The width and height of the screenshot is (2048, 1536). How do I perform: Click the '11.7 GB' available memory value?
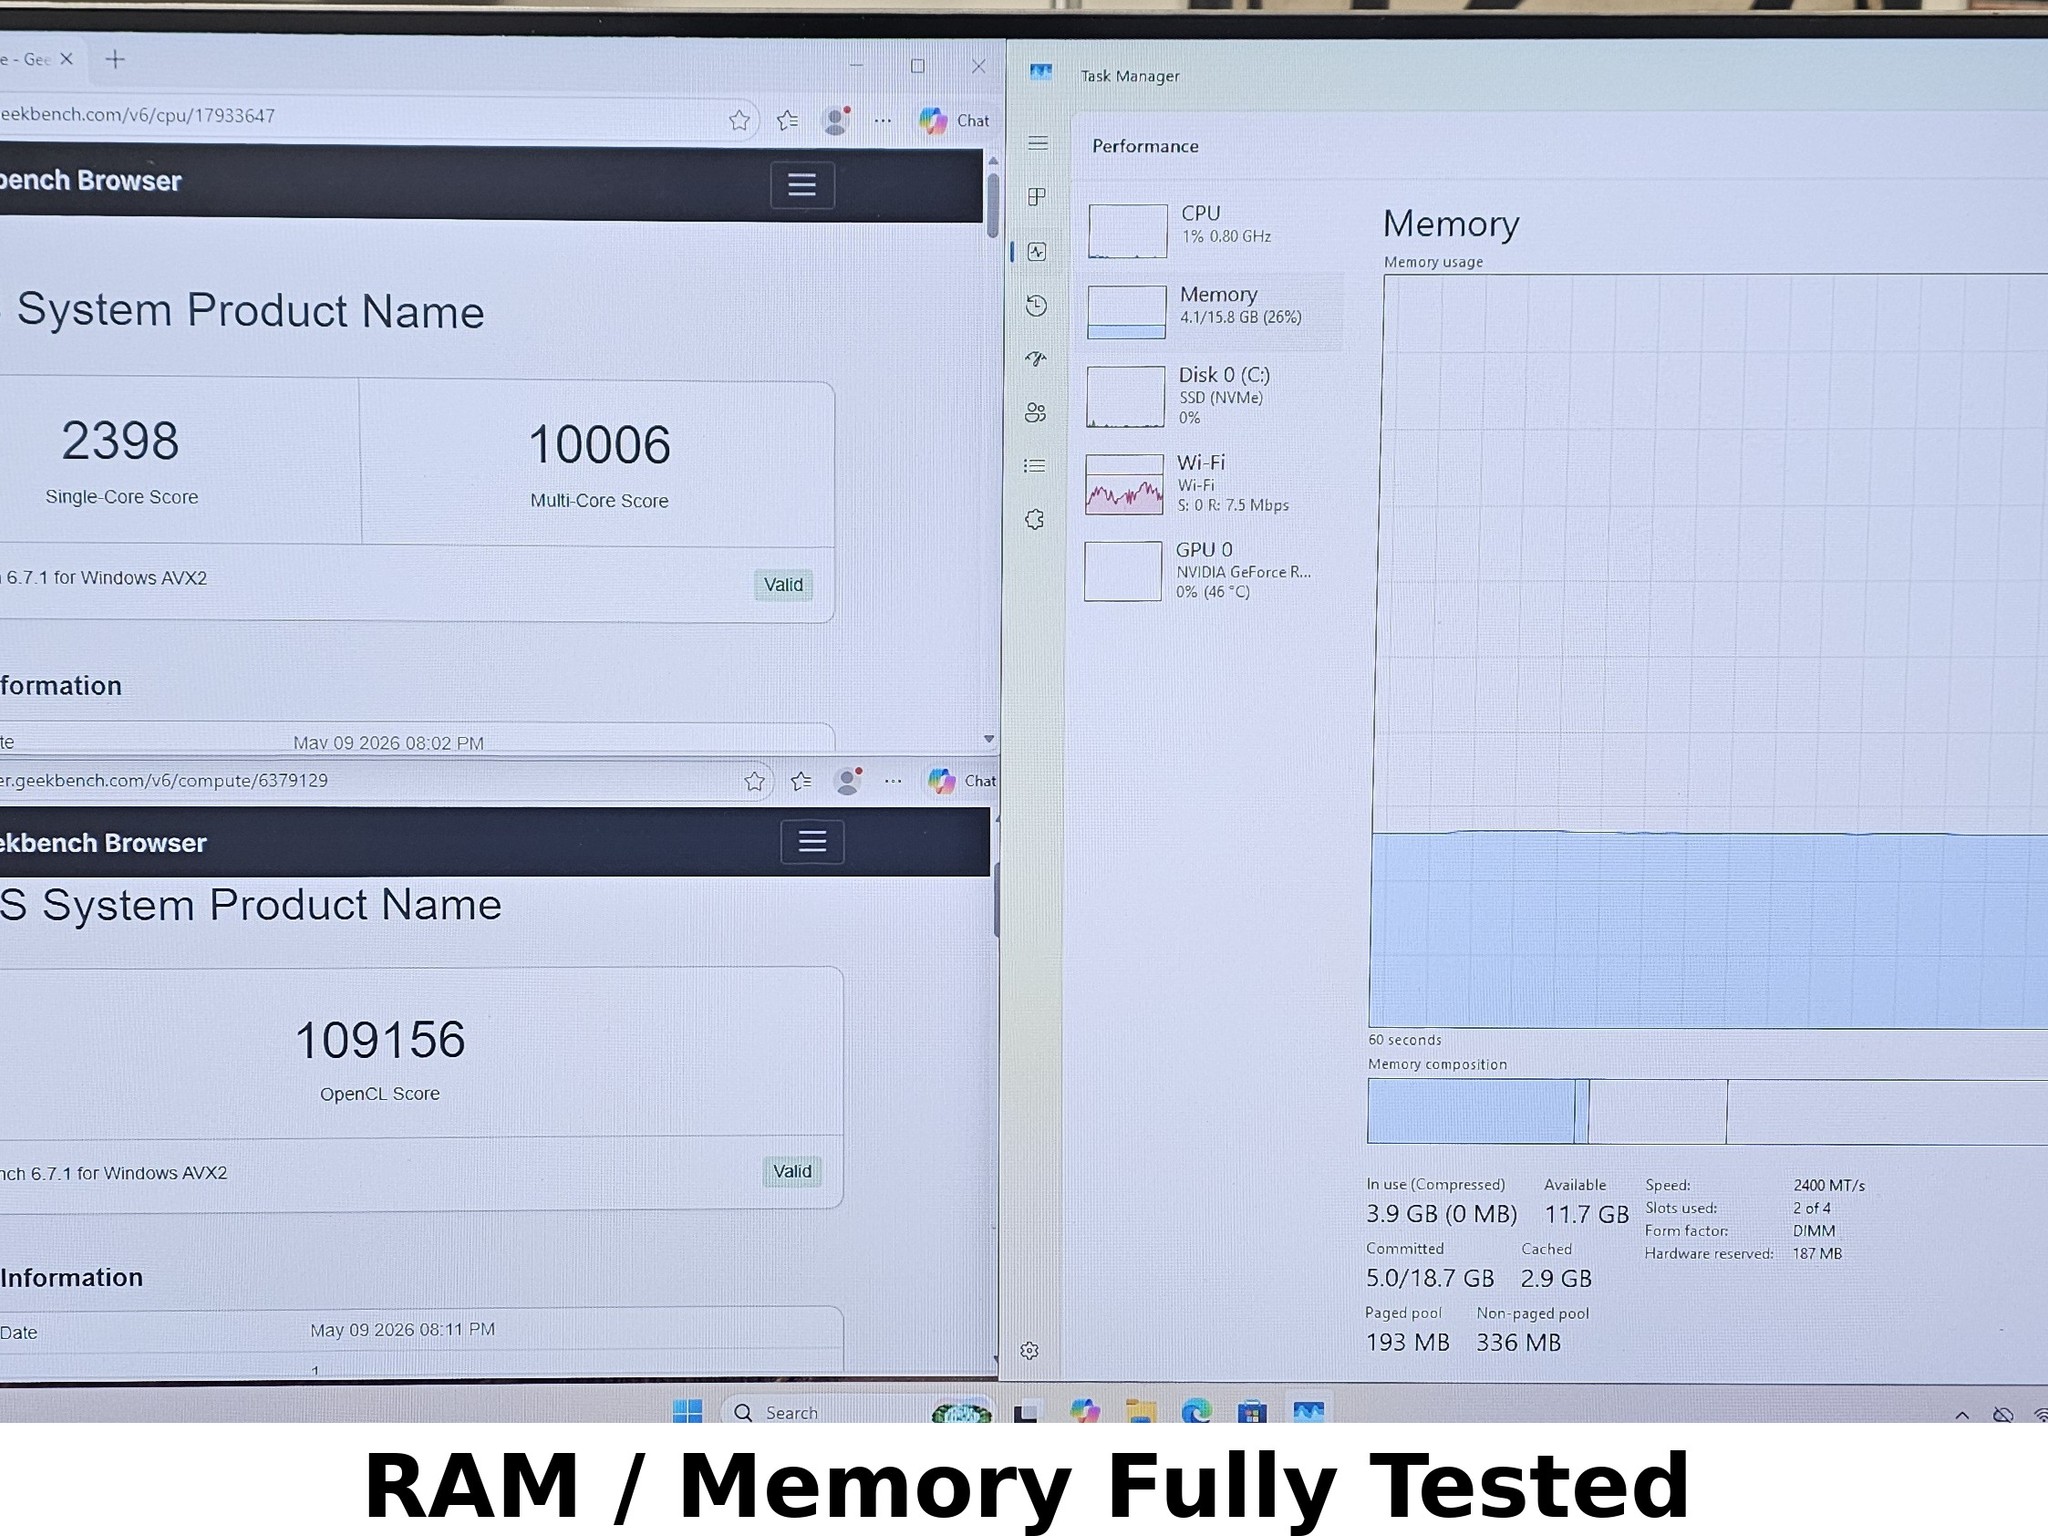click(x=1587, y=1214)
